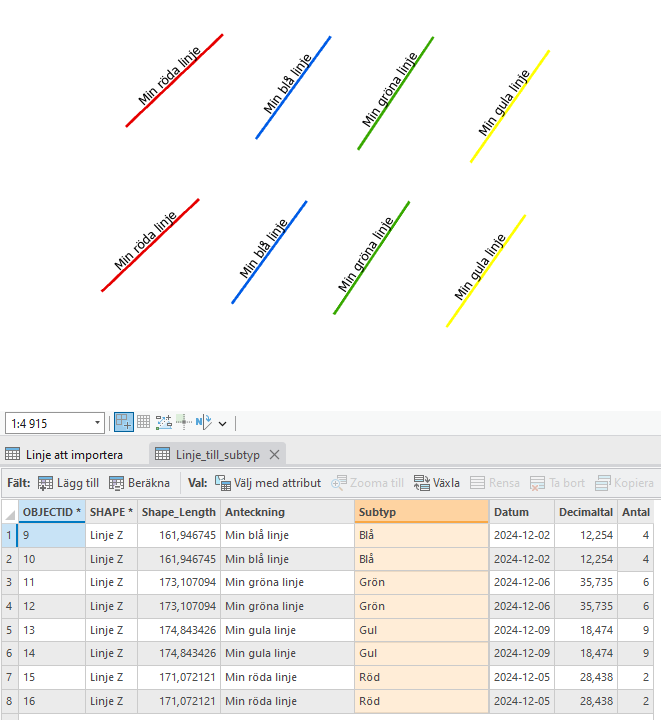
Task: Toggle the grid icon in the map toolbar
Action: click(144, 422)
